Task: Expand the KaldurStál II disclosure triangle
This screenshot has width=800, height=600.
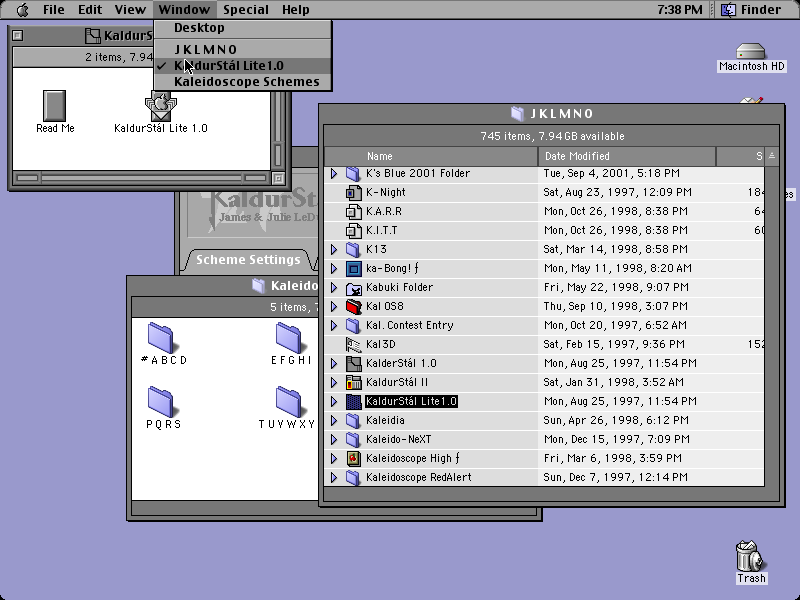Action: [x=334, y=382]
